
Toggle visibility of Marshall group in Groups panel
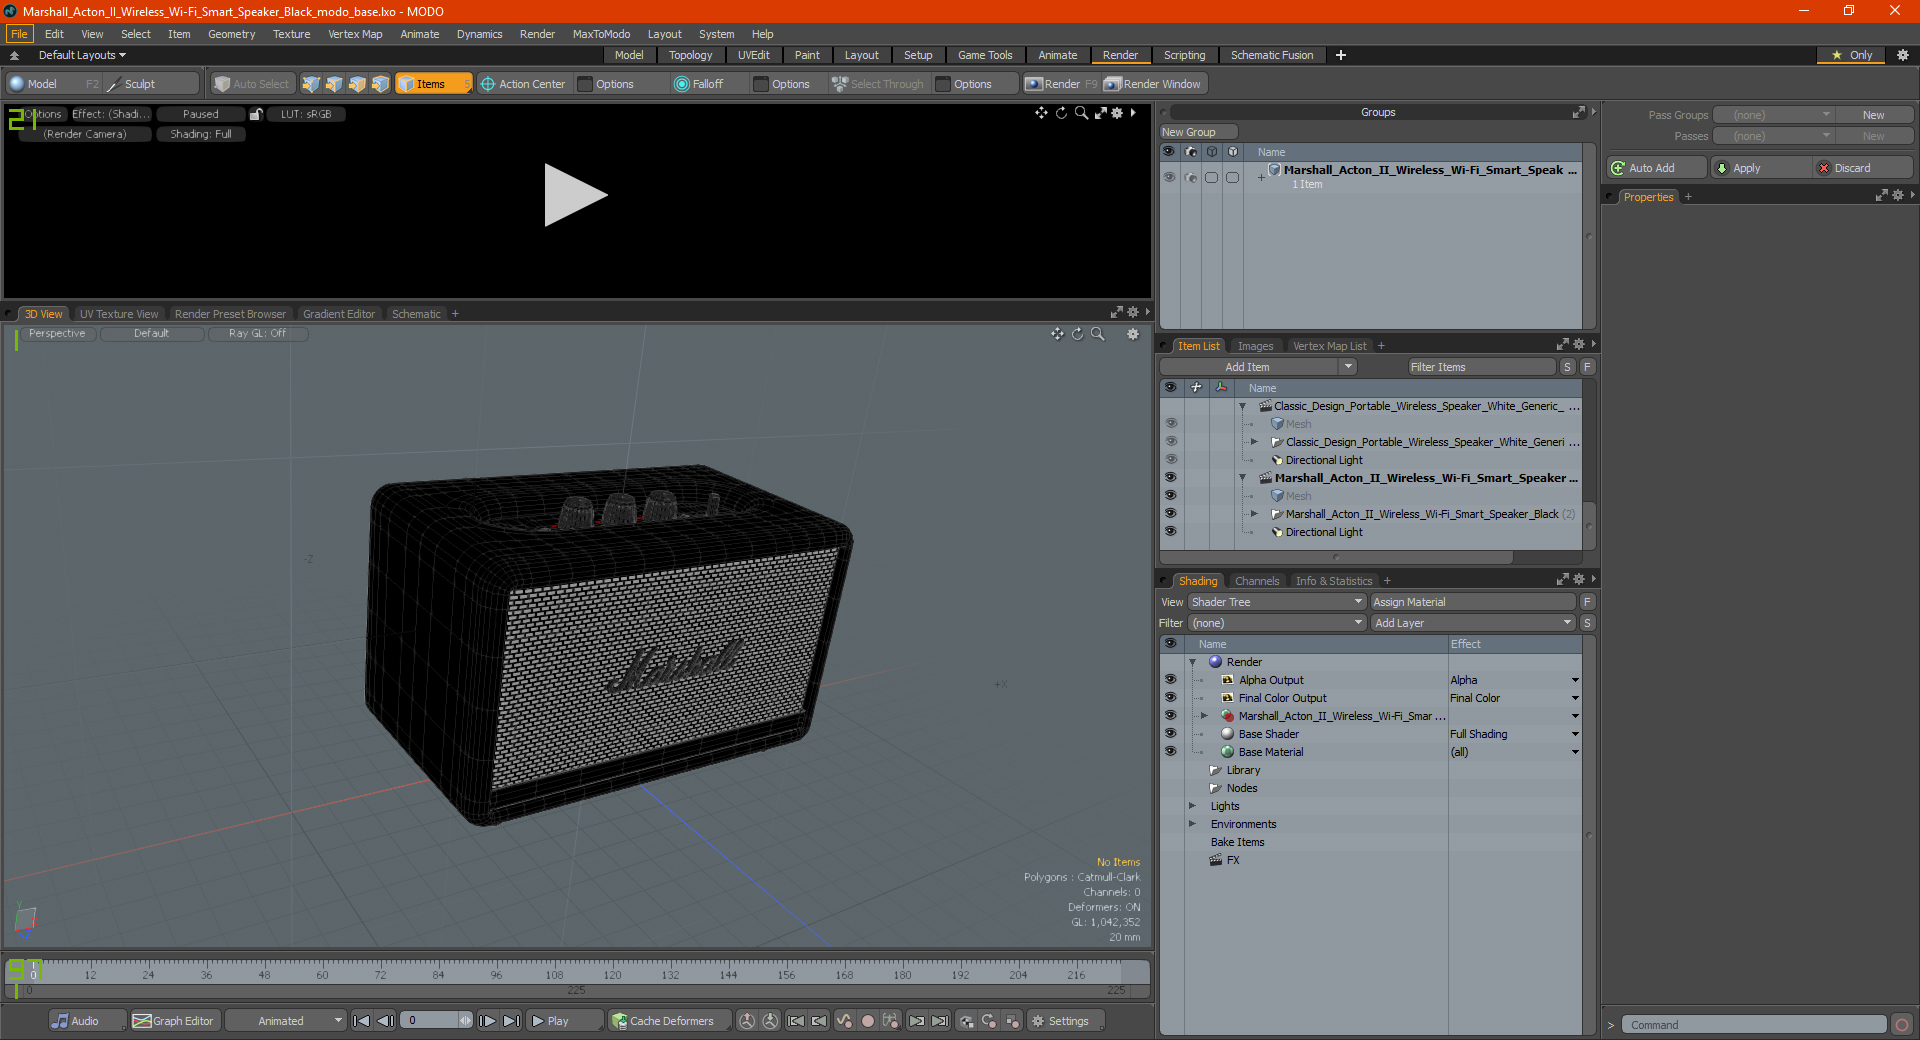coord(1168,177)
